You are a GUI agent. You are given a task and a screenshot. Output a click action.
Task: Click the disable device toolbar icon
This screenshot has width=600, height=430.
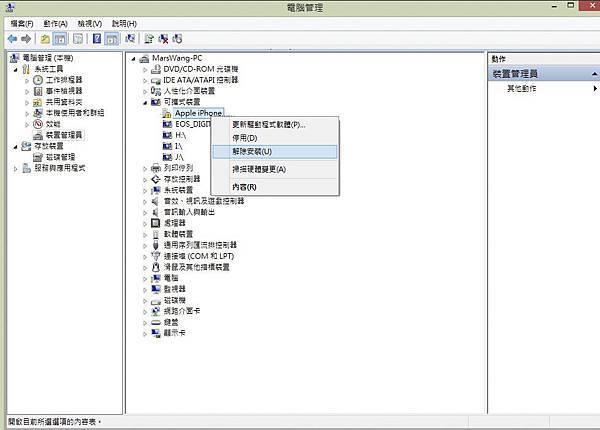pos(177,39)
